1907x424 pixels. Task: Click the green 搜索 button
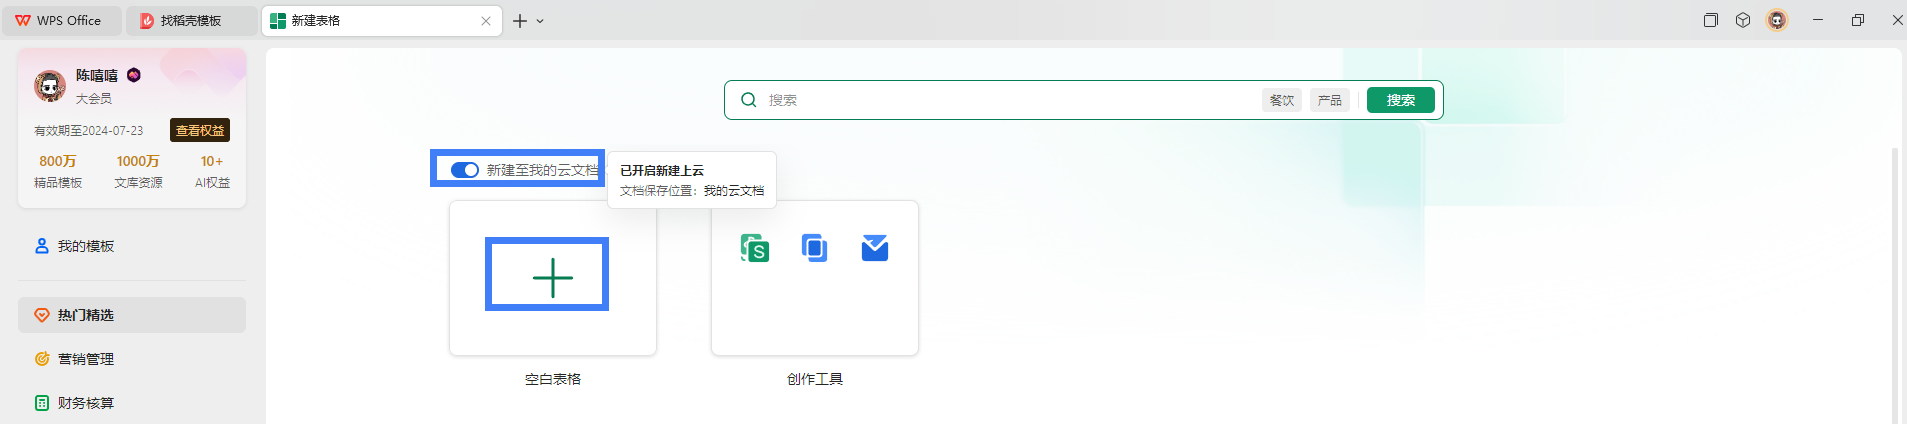[x=1400, y=100]
